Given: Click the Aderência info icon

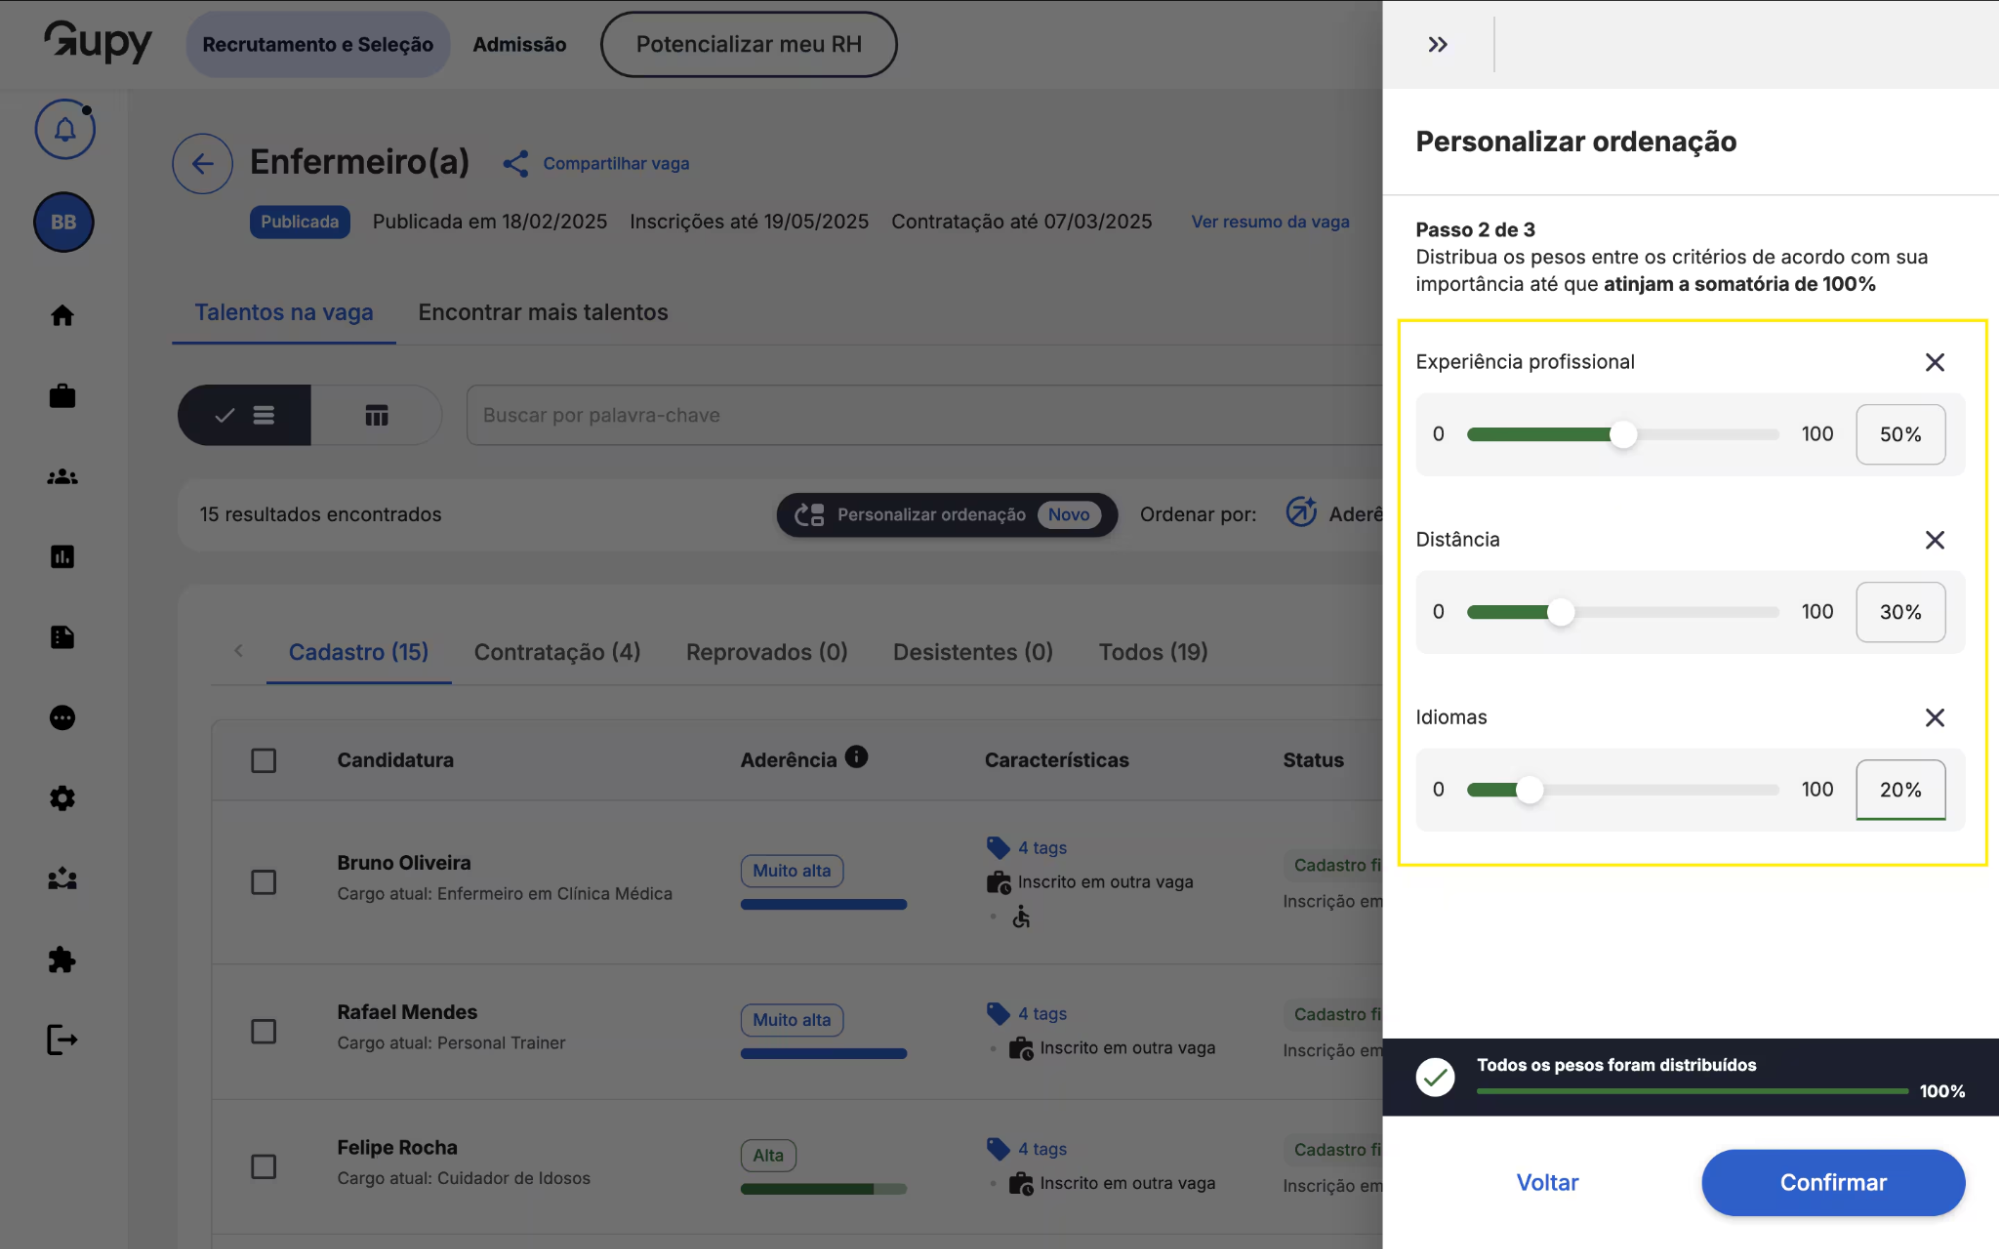Looking at the screenshot, I should tap(856, 757).
